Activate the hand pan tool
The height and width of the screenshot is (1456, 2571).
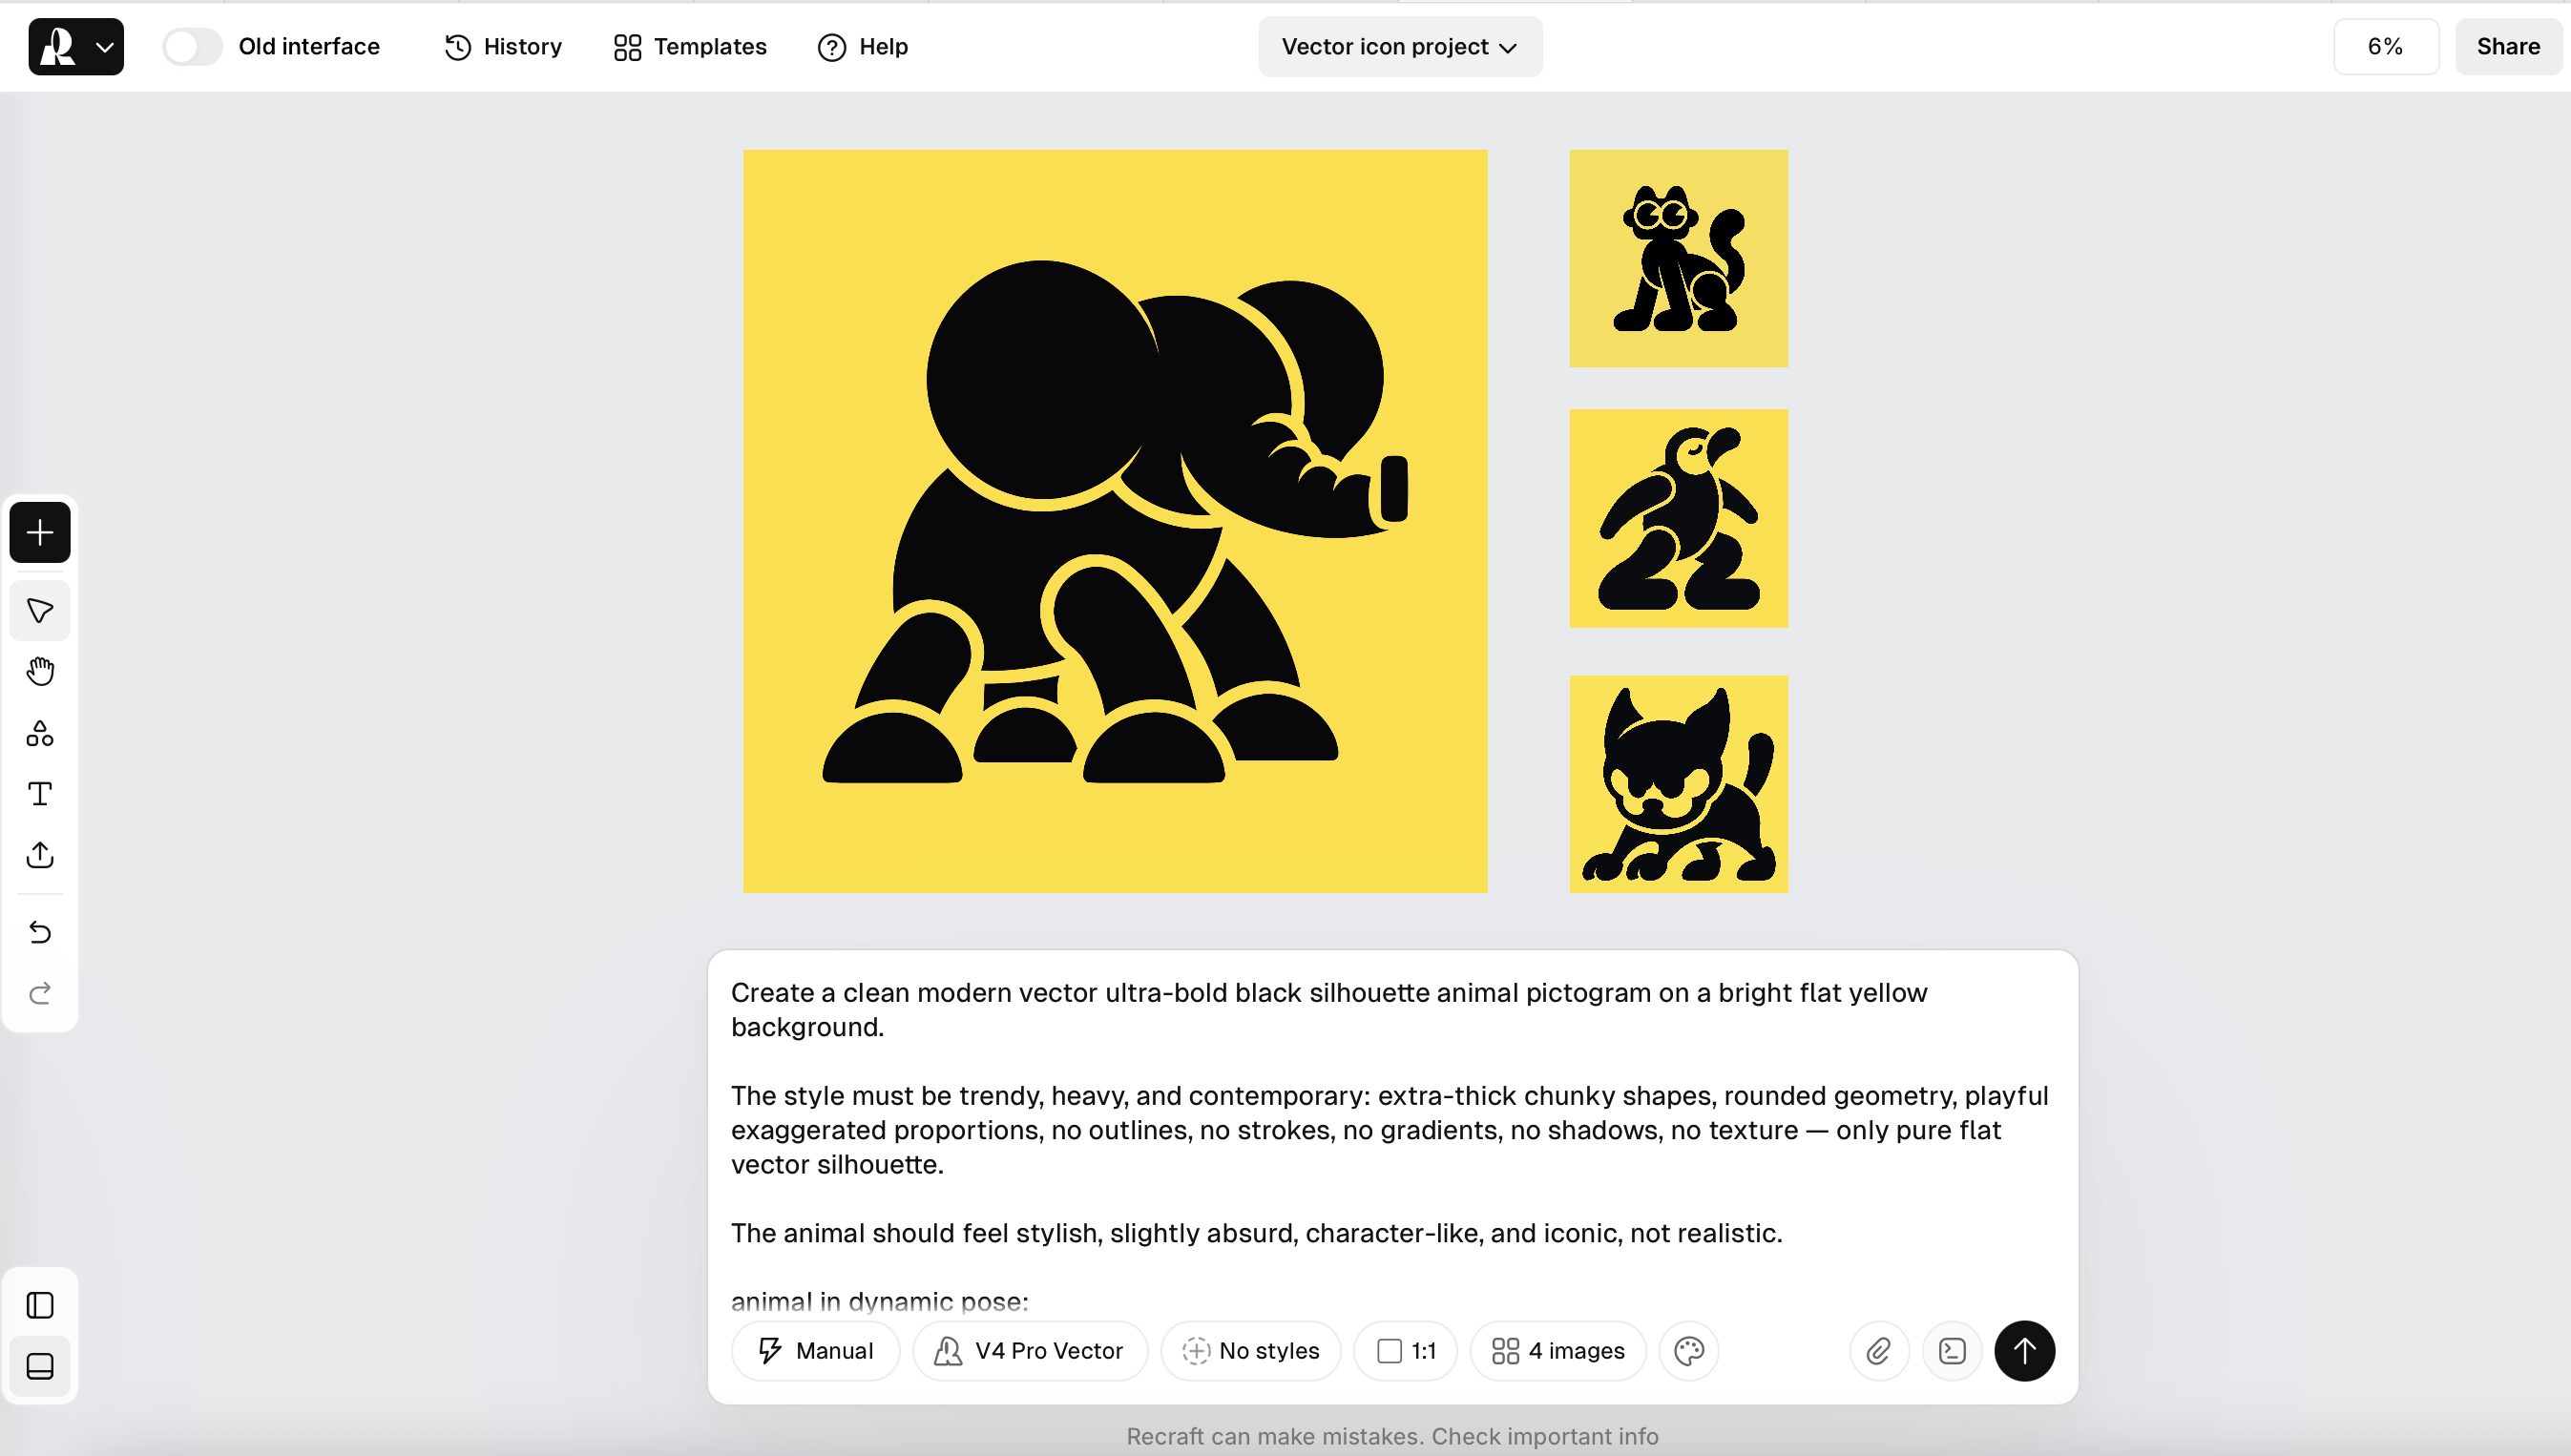40,672
